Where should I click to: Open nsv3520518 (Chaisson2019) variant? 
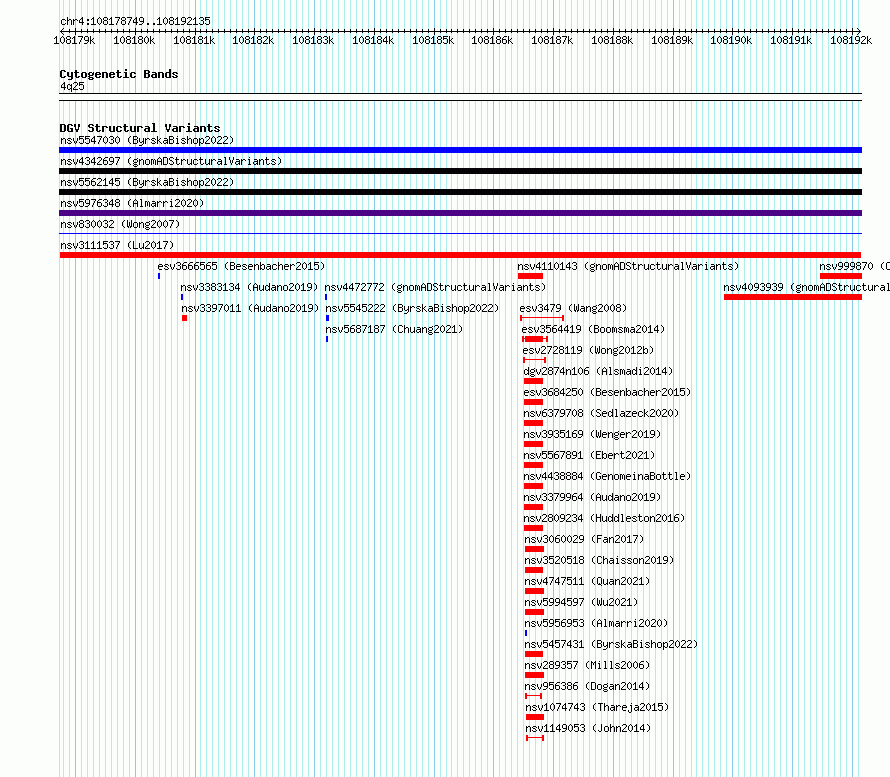tap(599, 560)
